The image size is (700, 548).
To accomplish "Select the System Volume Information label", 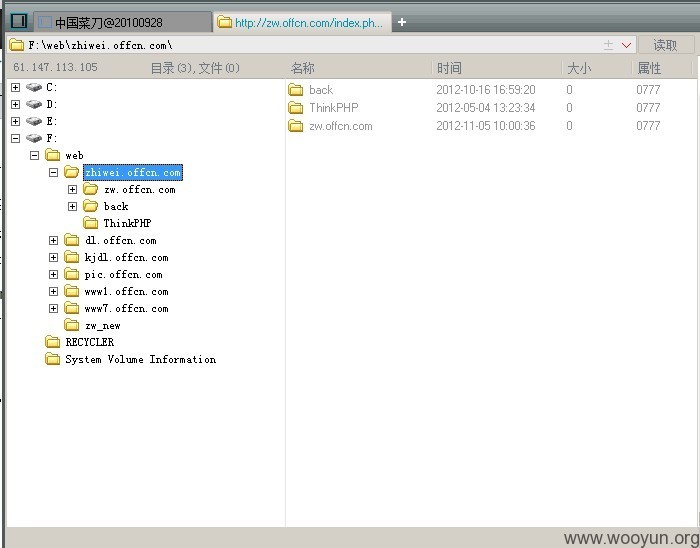I will coord(141,359).
